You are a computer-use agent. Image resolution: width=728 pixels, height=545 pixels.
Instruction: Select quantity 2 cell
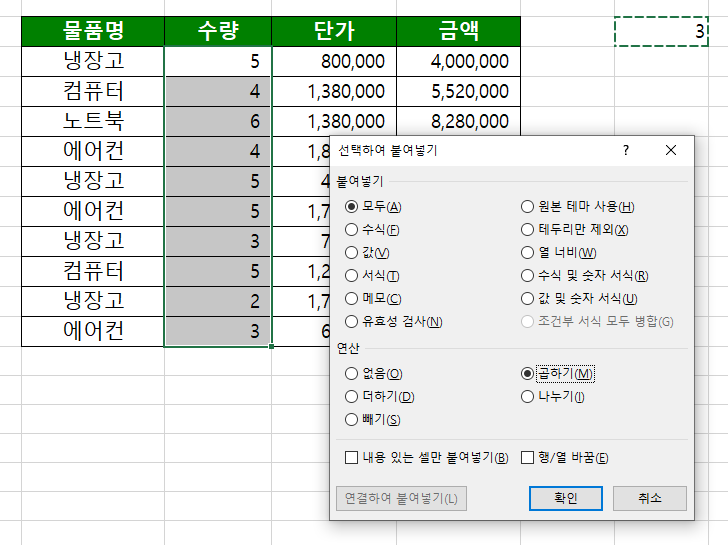click(218, 301)
